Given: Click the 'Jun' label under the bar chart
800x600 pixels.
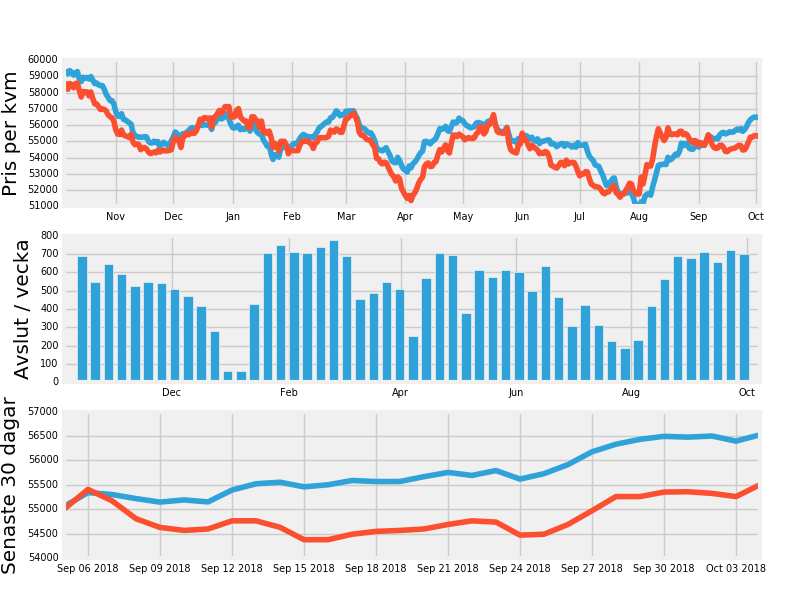Looking at the screenshot, I should 516,393.
